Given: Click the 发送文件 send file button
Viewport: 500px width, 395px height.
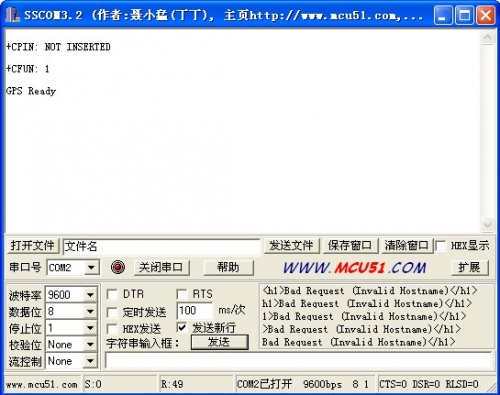Looking at the screenshot, I should (x=291, y=246).
